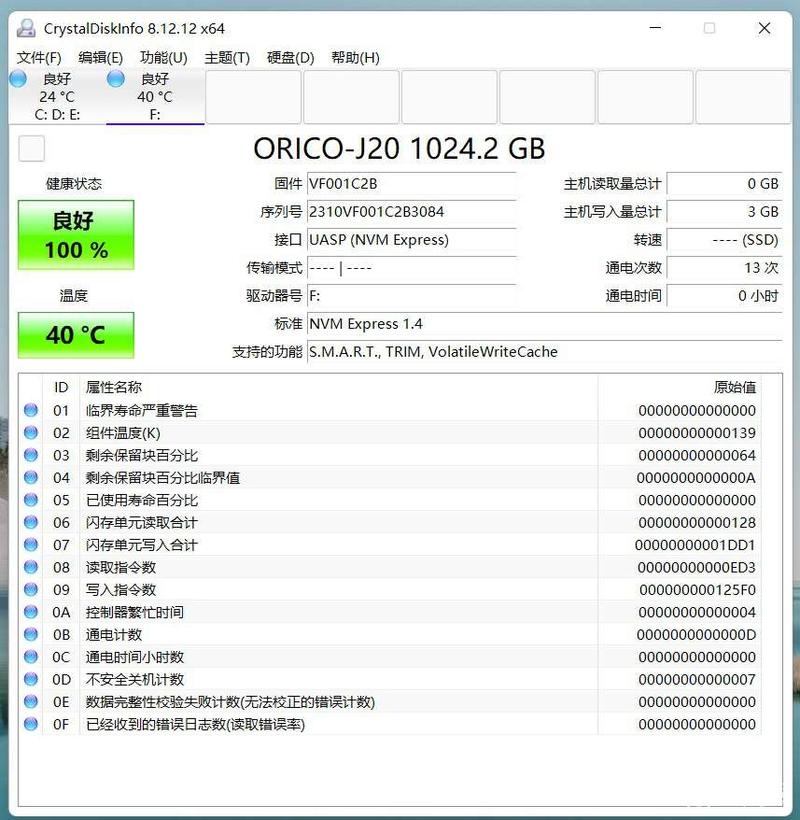Open the 硬盘(D) menu
The image size is (800, 820).
pos(291,58)
